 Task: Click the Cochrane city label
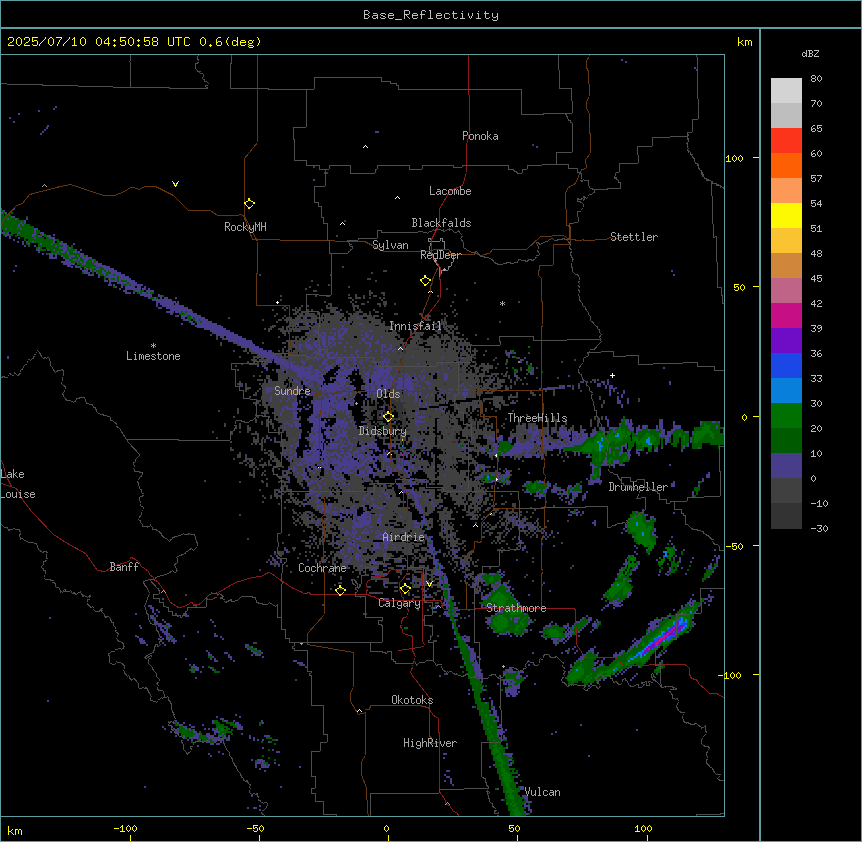322,568
